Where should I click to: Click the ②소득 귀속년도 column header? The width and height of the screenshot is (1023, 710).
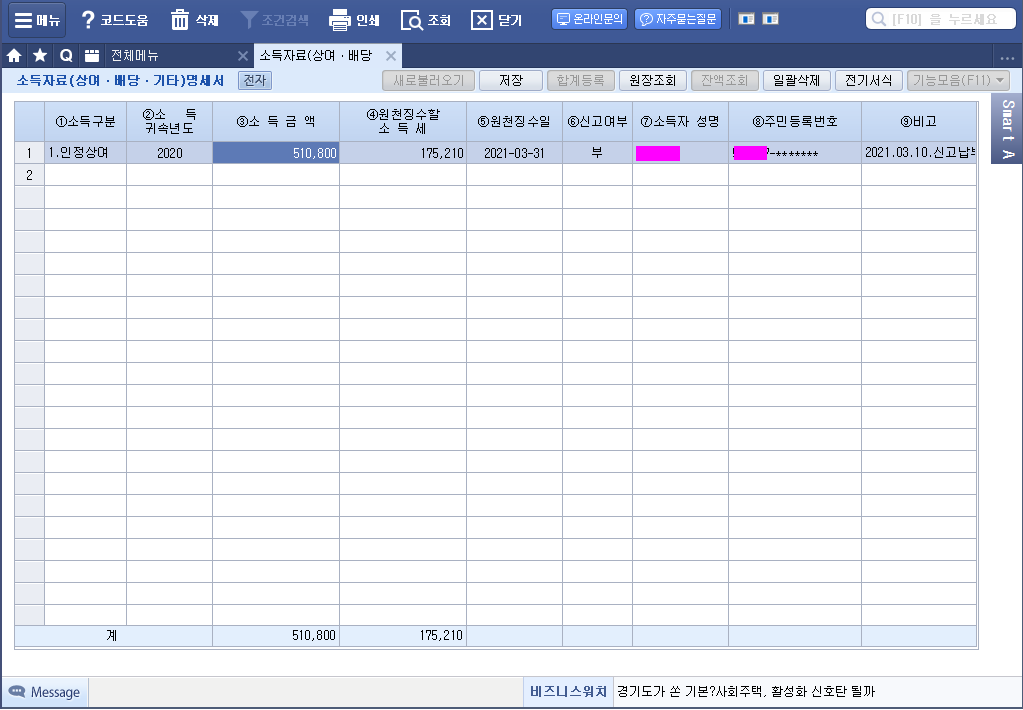click(x=170, y=121)
